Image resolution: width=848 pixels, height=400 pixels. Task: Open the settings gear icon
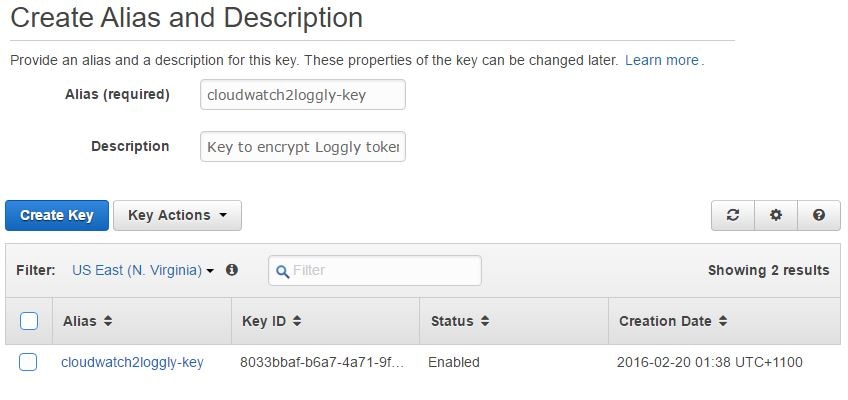pos(776,215)
